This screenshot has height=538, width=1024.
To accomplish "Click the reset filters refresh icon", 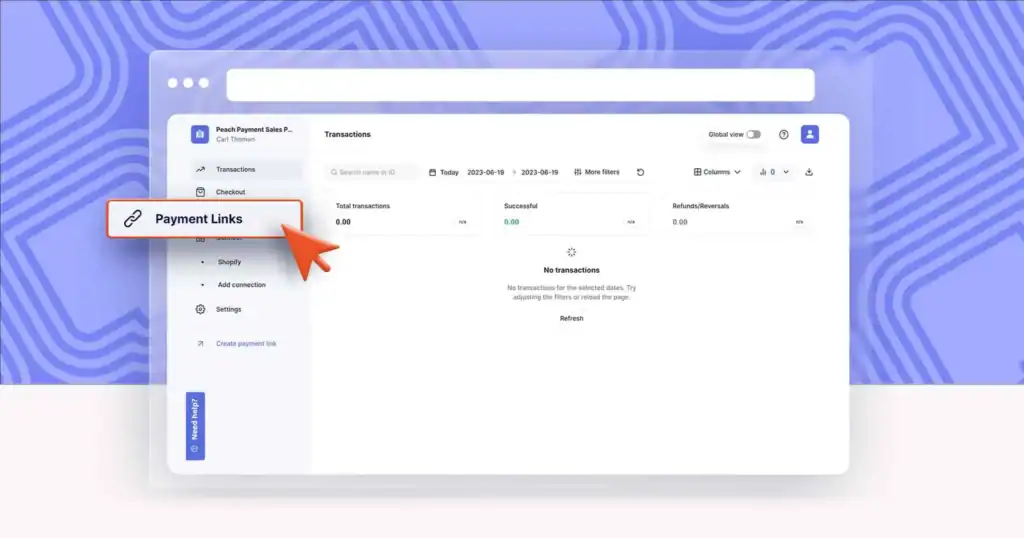I will pyautogui.click(x=640, y=172).
